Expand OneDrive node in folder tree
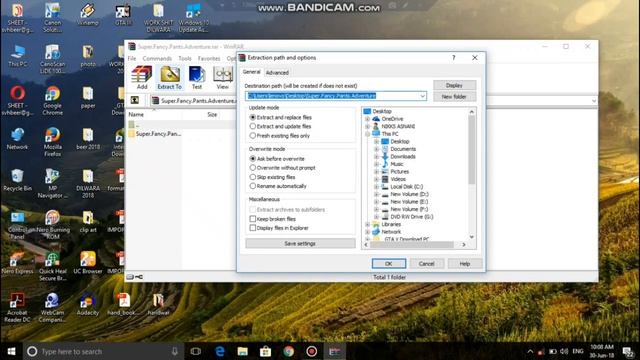This screenshot has height=360, width=640. tap(367, 119)
